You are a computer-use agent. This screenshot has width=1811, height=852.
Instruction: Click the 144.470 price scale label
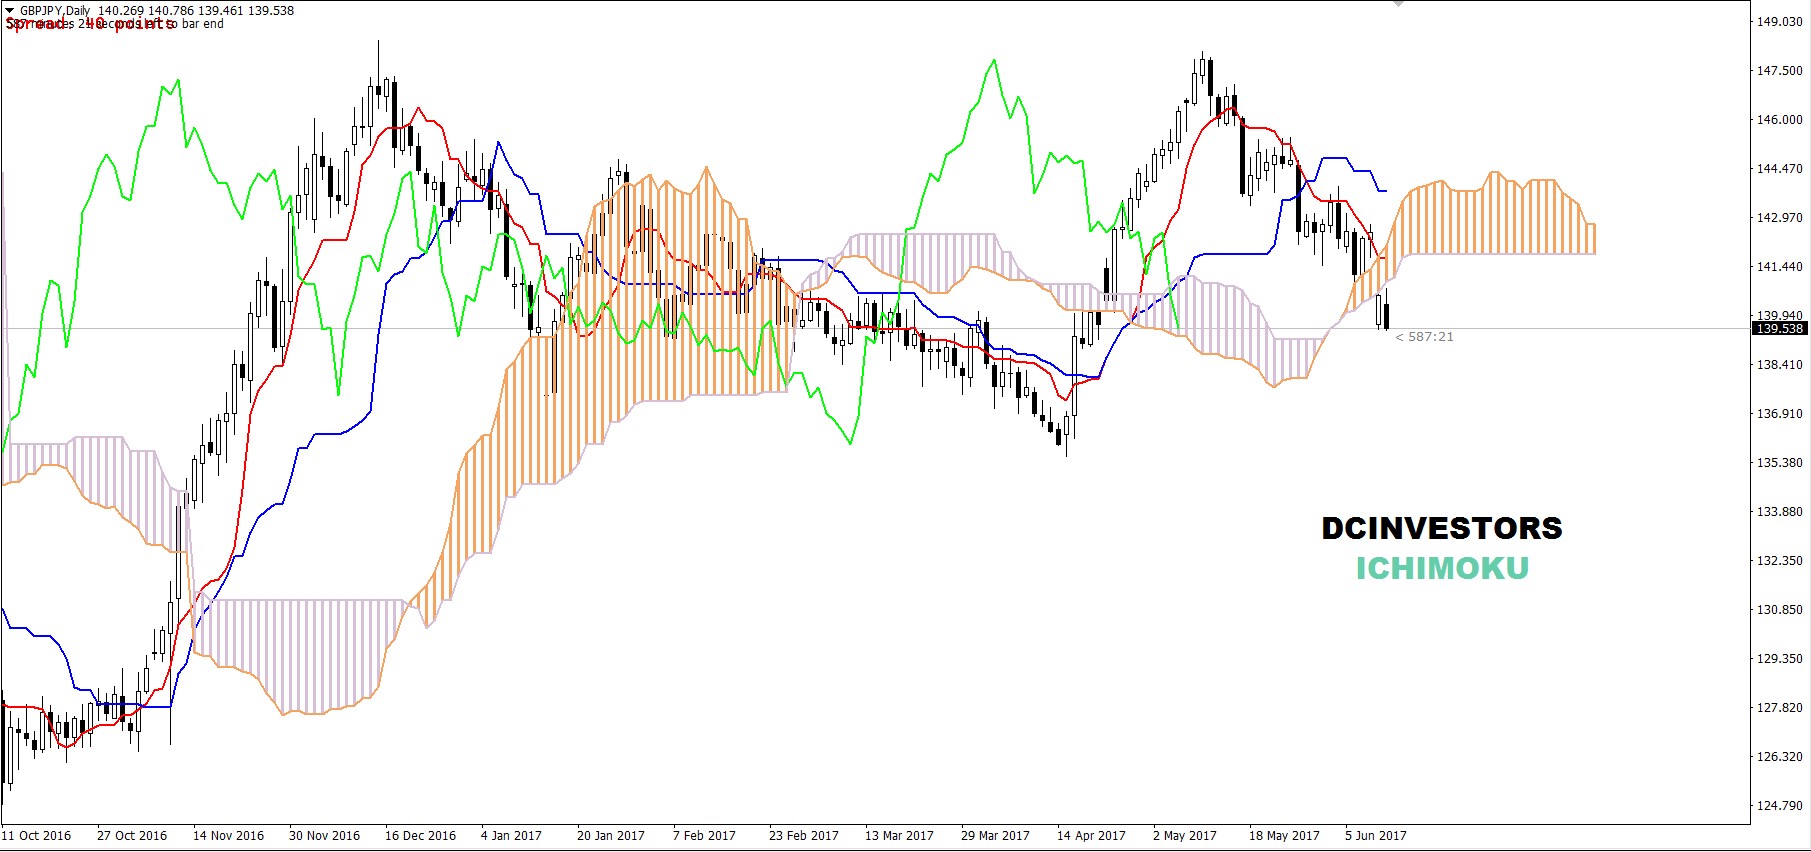click(x=1780, y=169)
